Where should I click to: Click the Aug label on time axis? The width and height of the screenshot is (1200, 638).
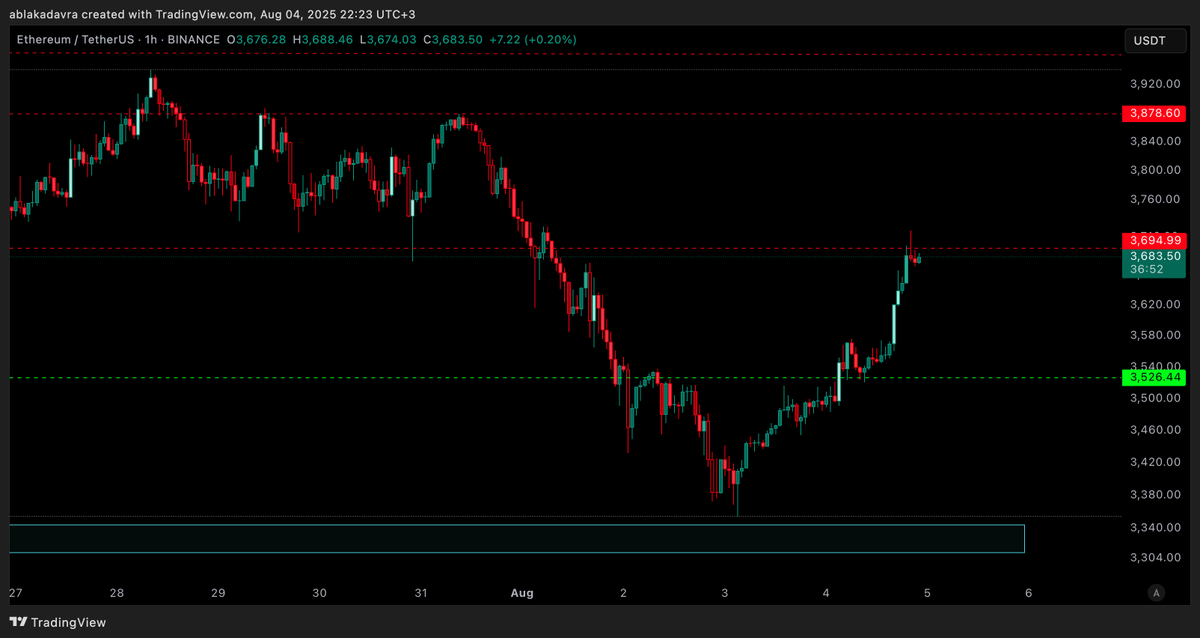point(522,593)
